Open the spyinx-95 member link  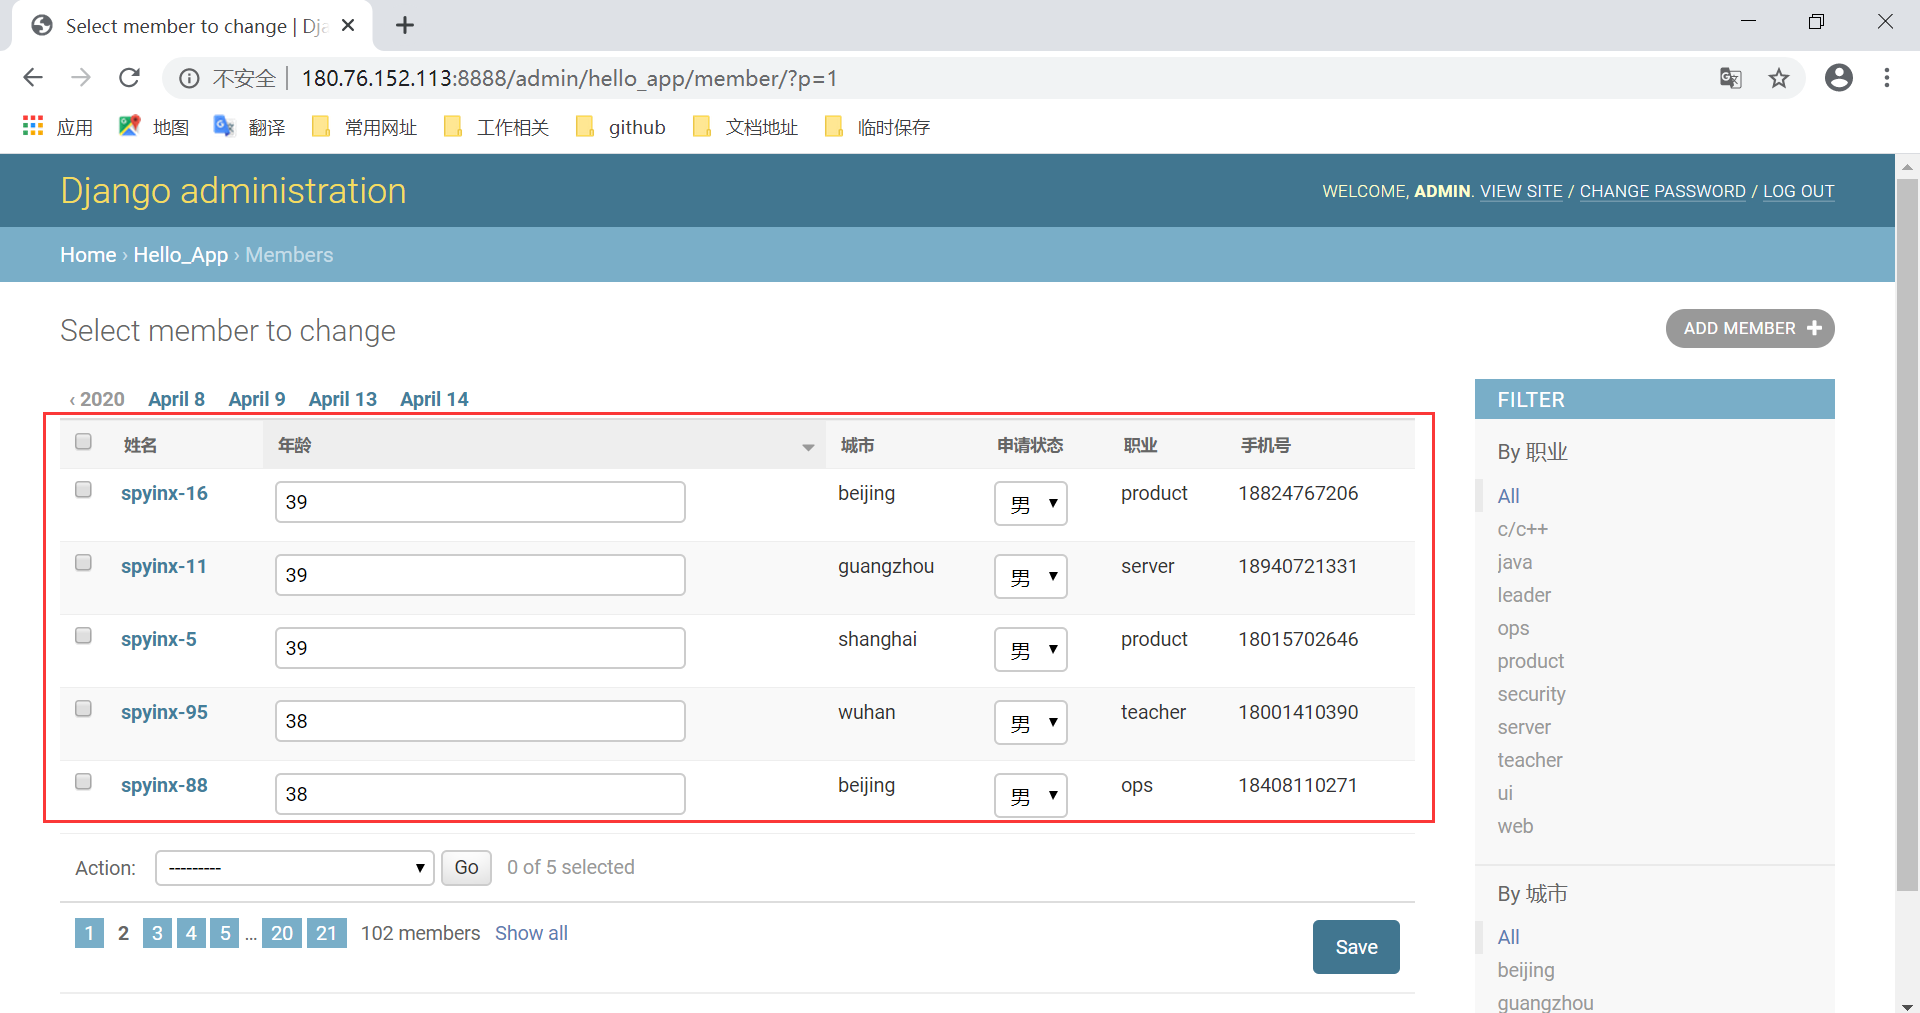(x=164, y=712)
